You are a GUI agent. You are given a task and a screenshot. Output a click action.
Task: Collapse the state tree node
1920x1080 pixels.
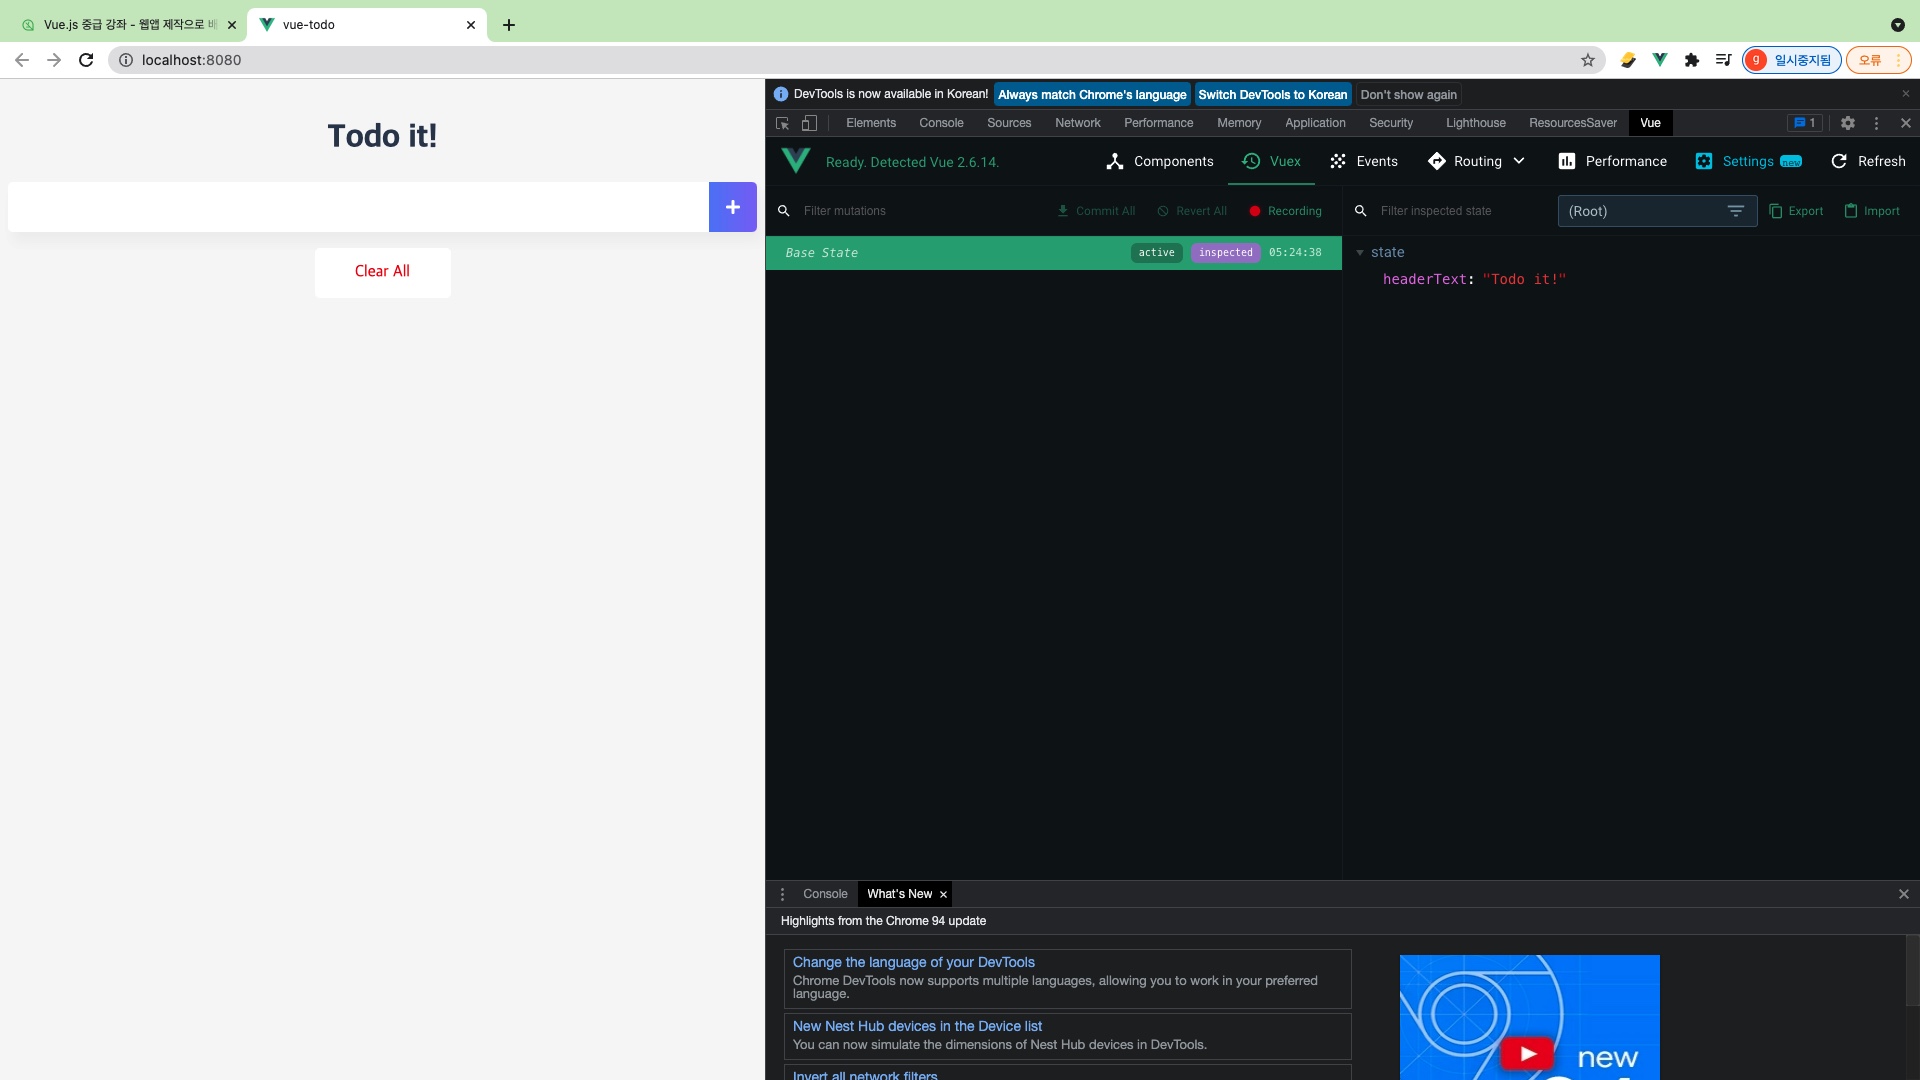coord(1360,253)
